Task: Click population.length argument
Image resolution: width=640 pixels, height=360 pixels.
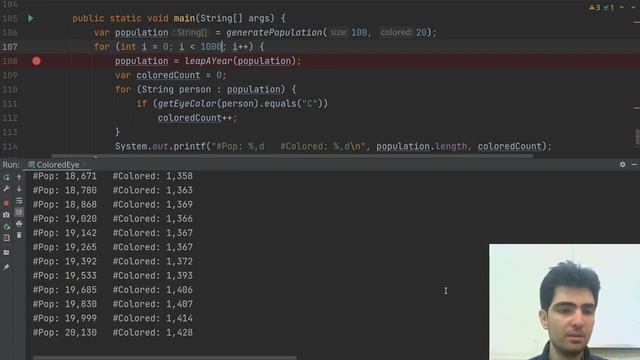Action: [421, 147]
